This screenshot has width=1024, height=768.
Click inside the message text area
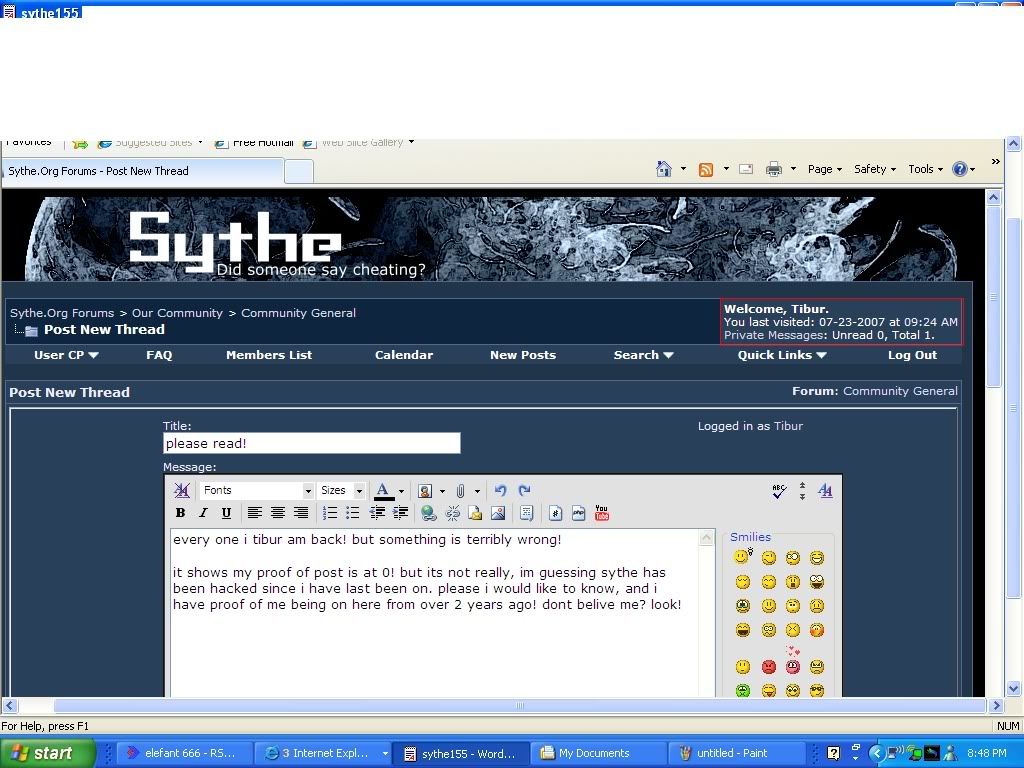point(434,613)
